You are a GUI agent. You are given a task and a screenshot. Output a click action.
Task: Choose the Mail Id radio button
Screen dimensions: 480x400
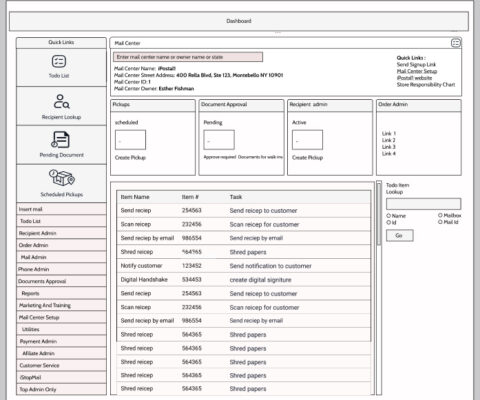[x=440, y=222]
